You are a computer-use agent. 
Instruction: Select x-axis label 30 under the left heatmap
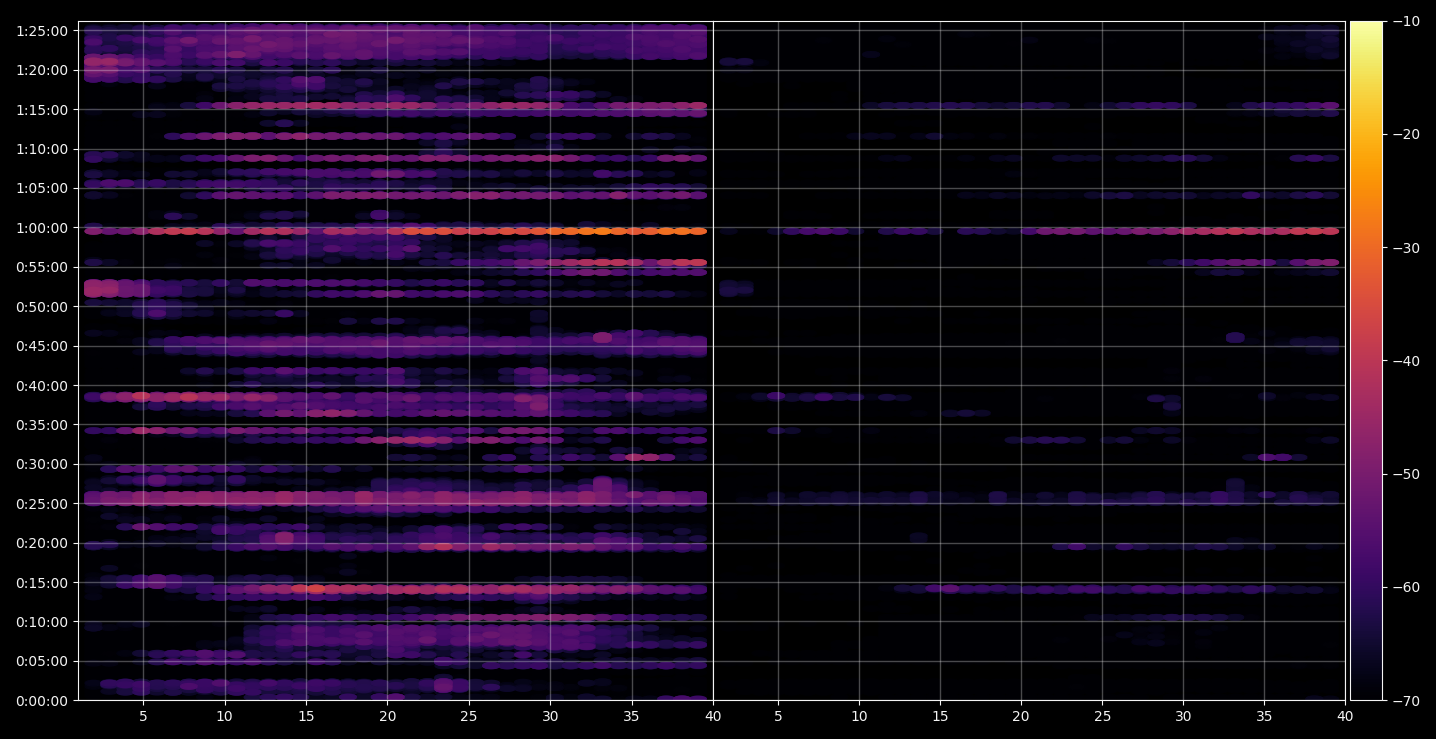(x=550, y=716)
